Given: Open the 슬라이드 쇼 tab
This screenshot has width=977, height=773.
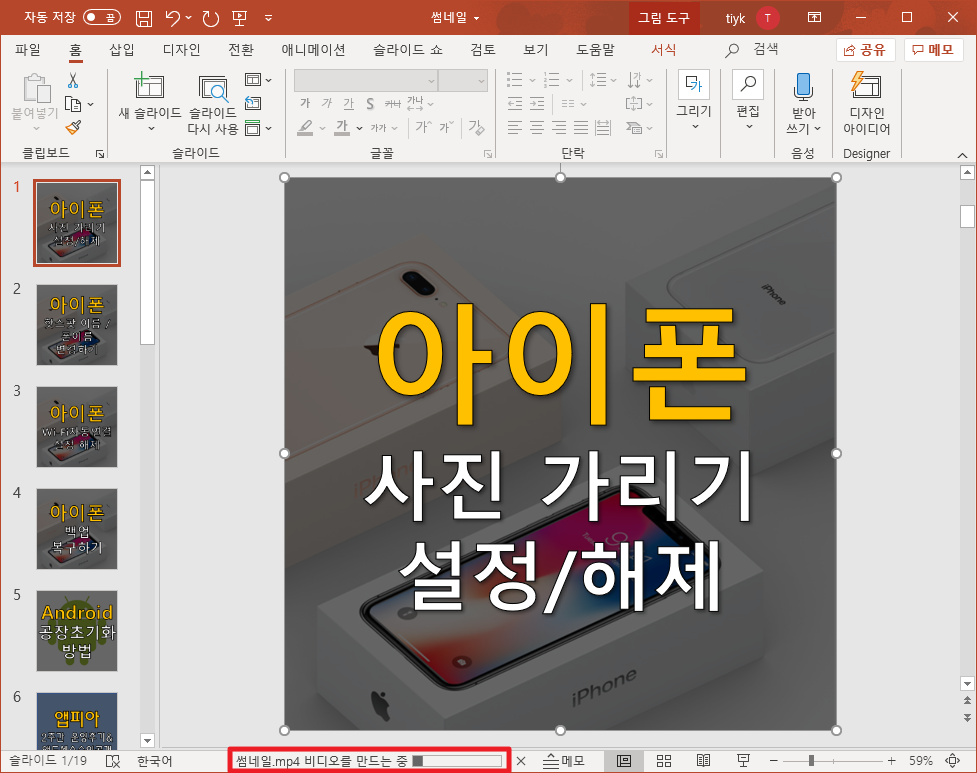Looking at the screenshot, I should click(407, 50).
